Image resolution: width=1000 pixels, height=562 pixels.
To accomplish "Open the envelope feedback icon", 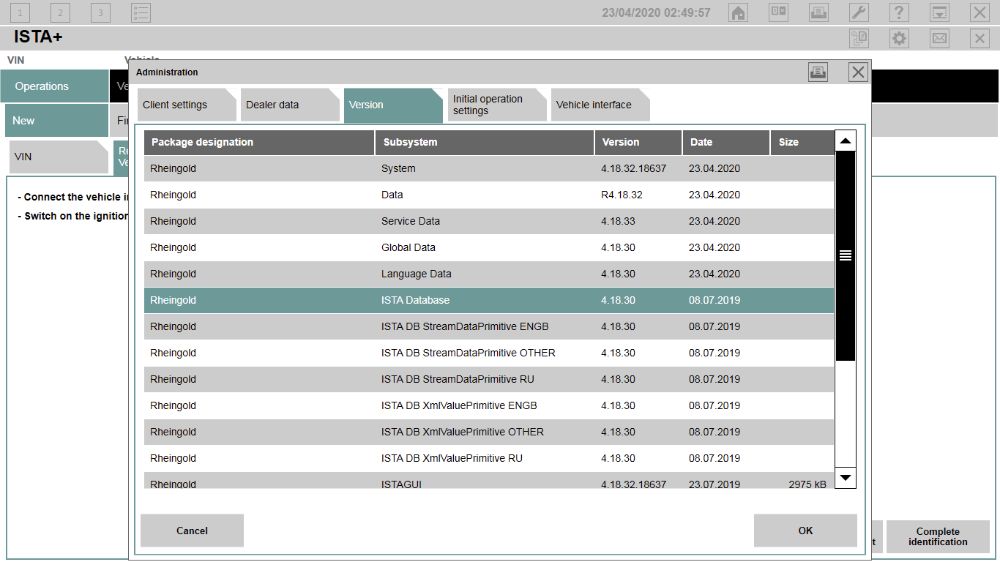I will click(939, 38).
